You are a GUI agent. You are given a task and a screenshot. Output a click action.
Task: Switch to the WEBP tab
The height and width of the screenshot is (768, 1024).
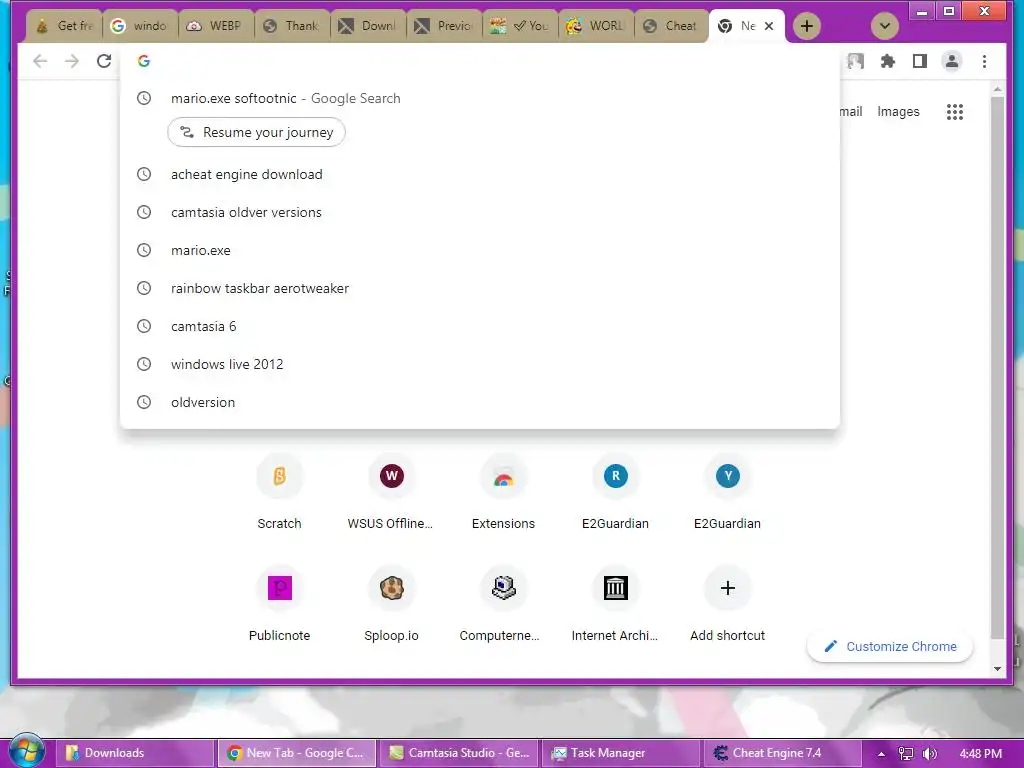pyautogui.click(x=216, y=26)
